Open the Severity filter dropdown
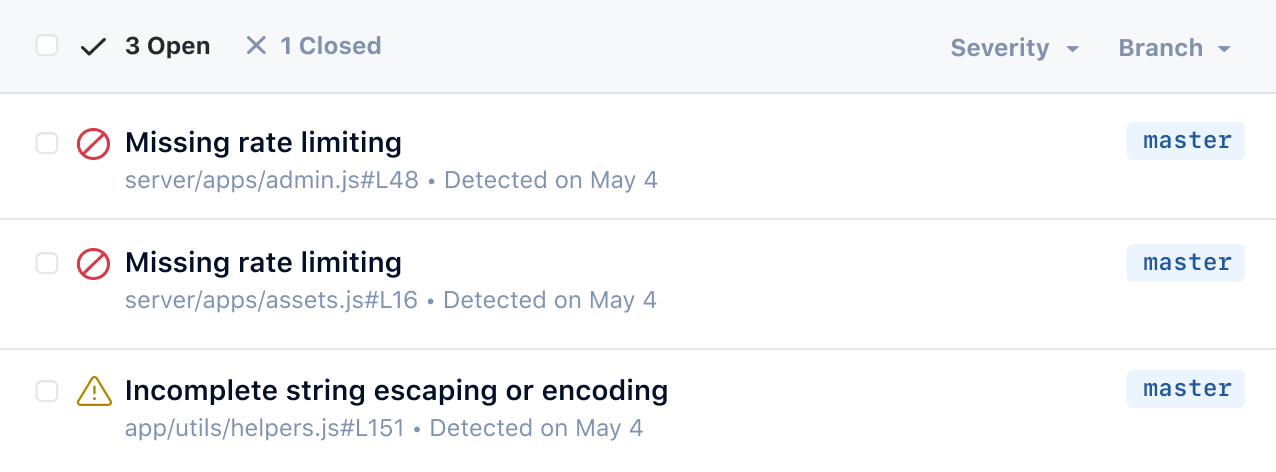 1014,48
